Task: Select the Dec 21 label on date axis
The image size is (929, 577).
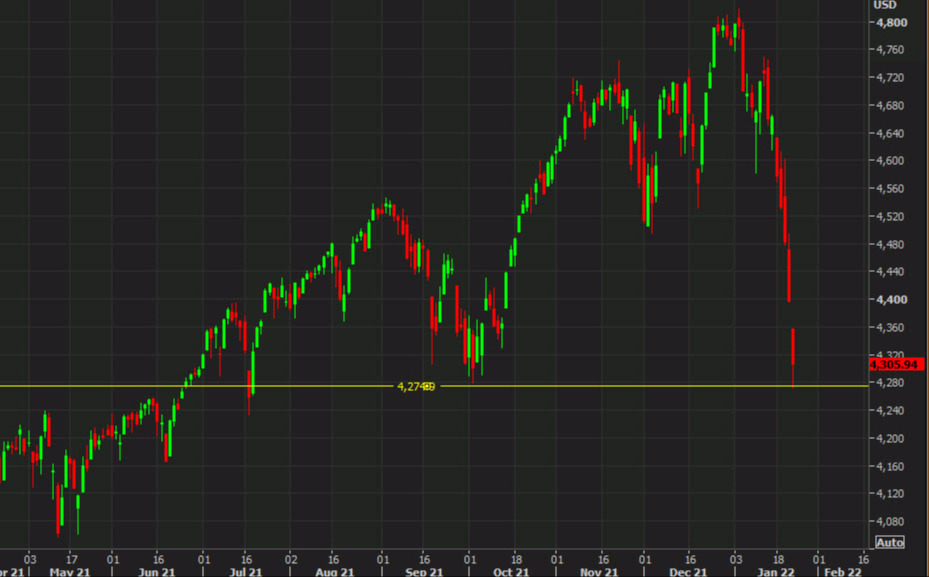Action: click(x=686, y=572)
